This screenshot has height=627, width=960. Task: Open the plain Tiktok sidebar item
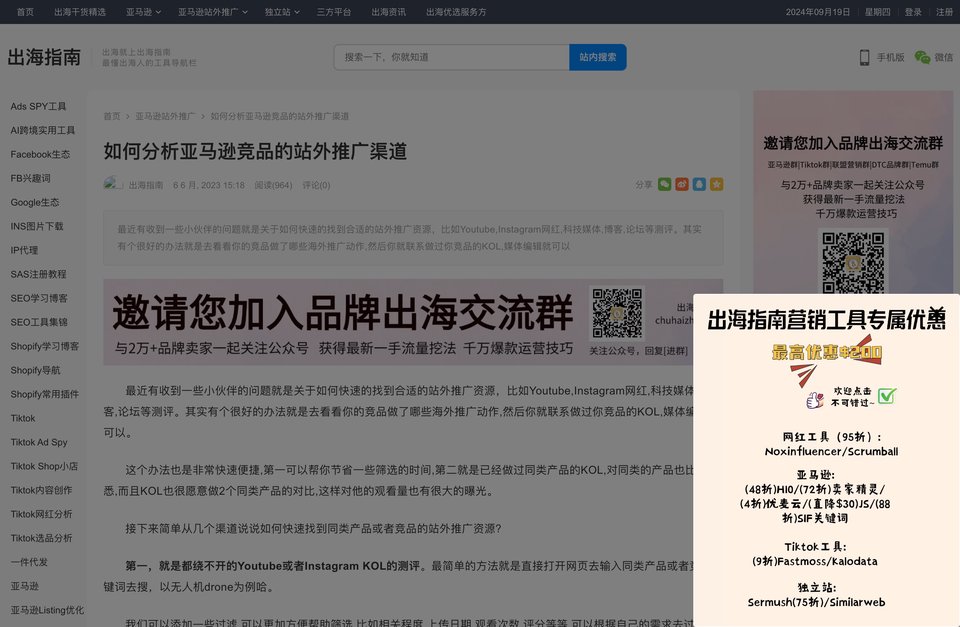pos(23,418)
